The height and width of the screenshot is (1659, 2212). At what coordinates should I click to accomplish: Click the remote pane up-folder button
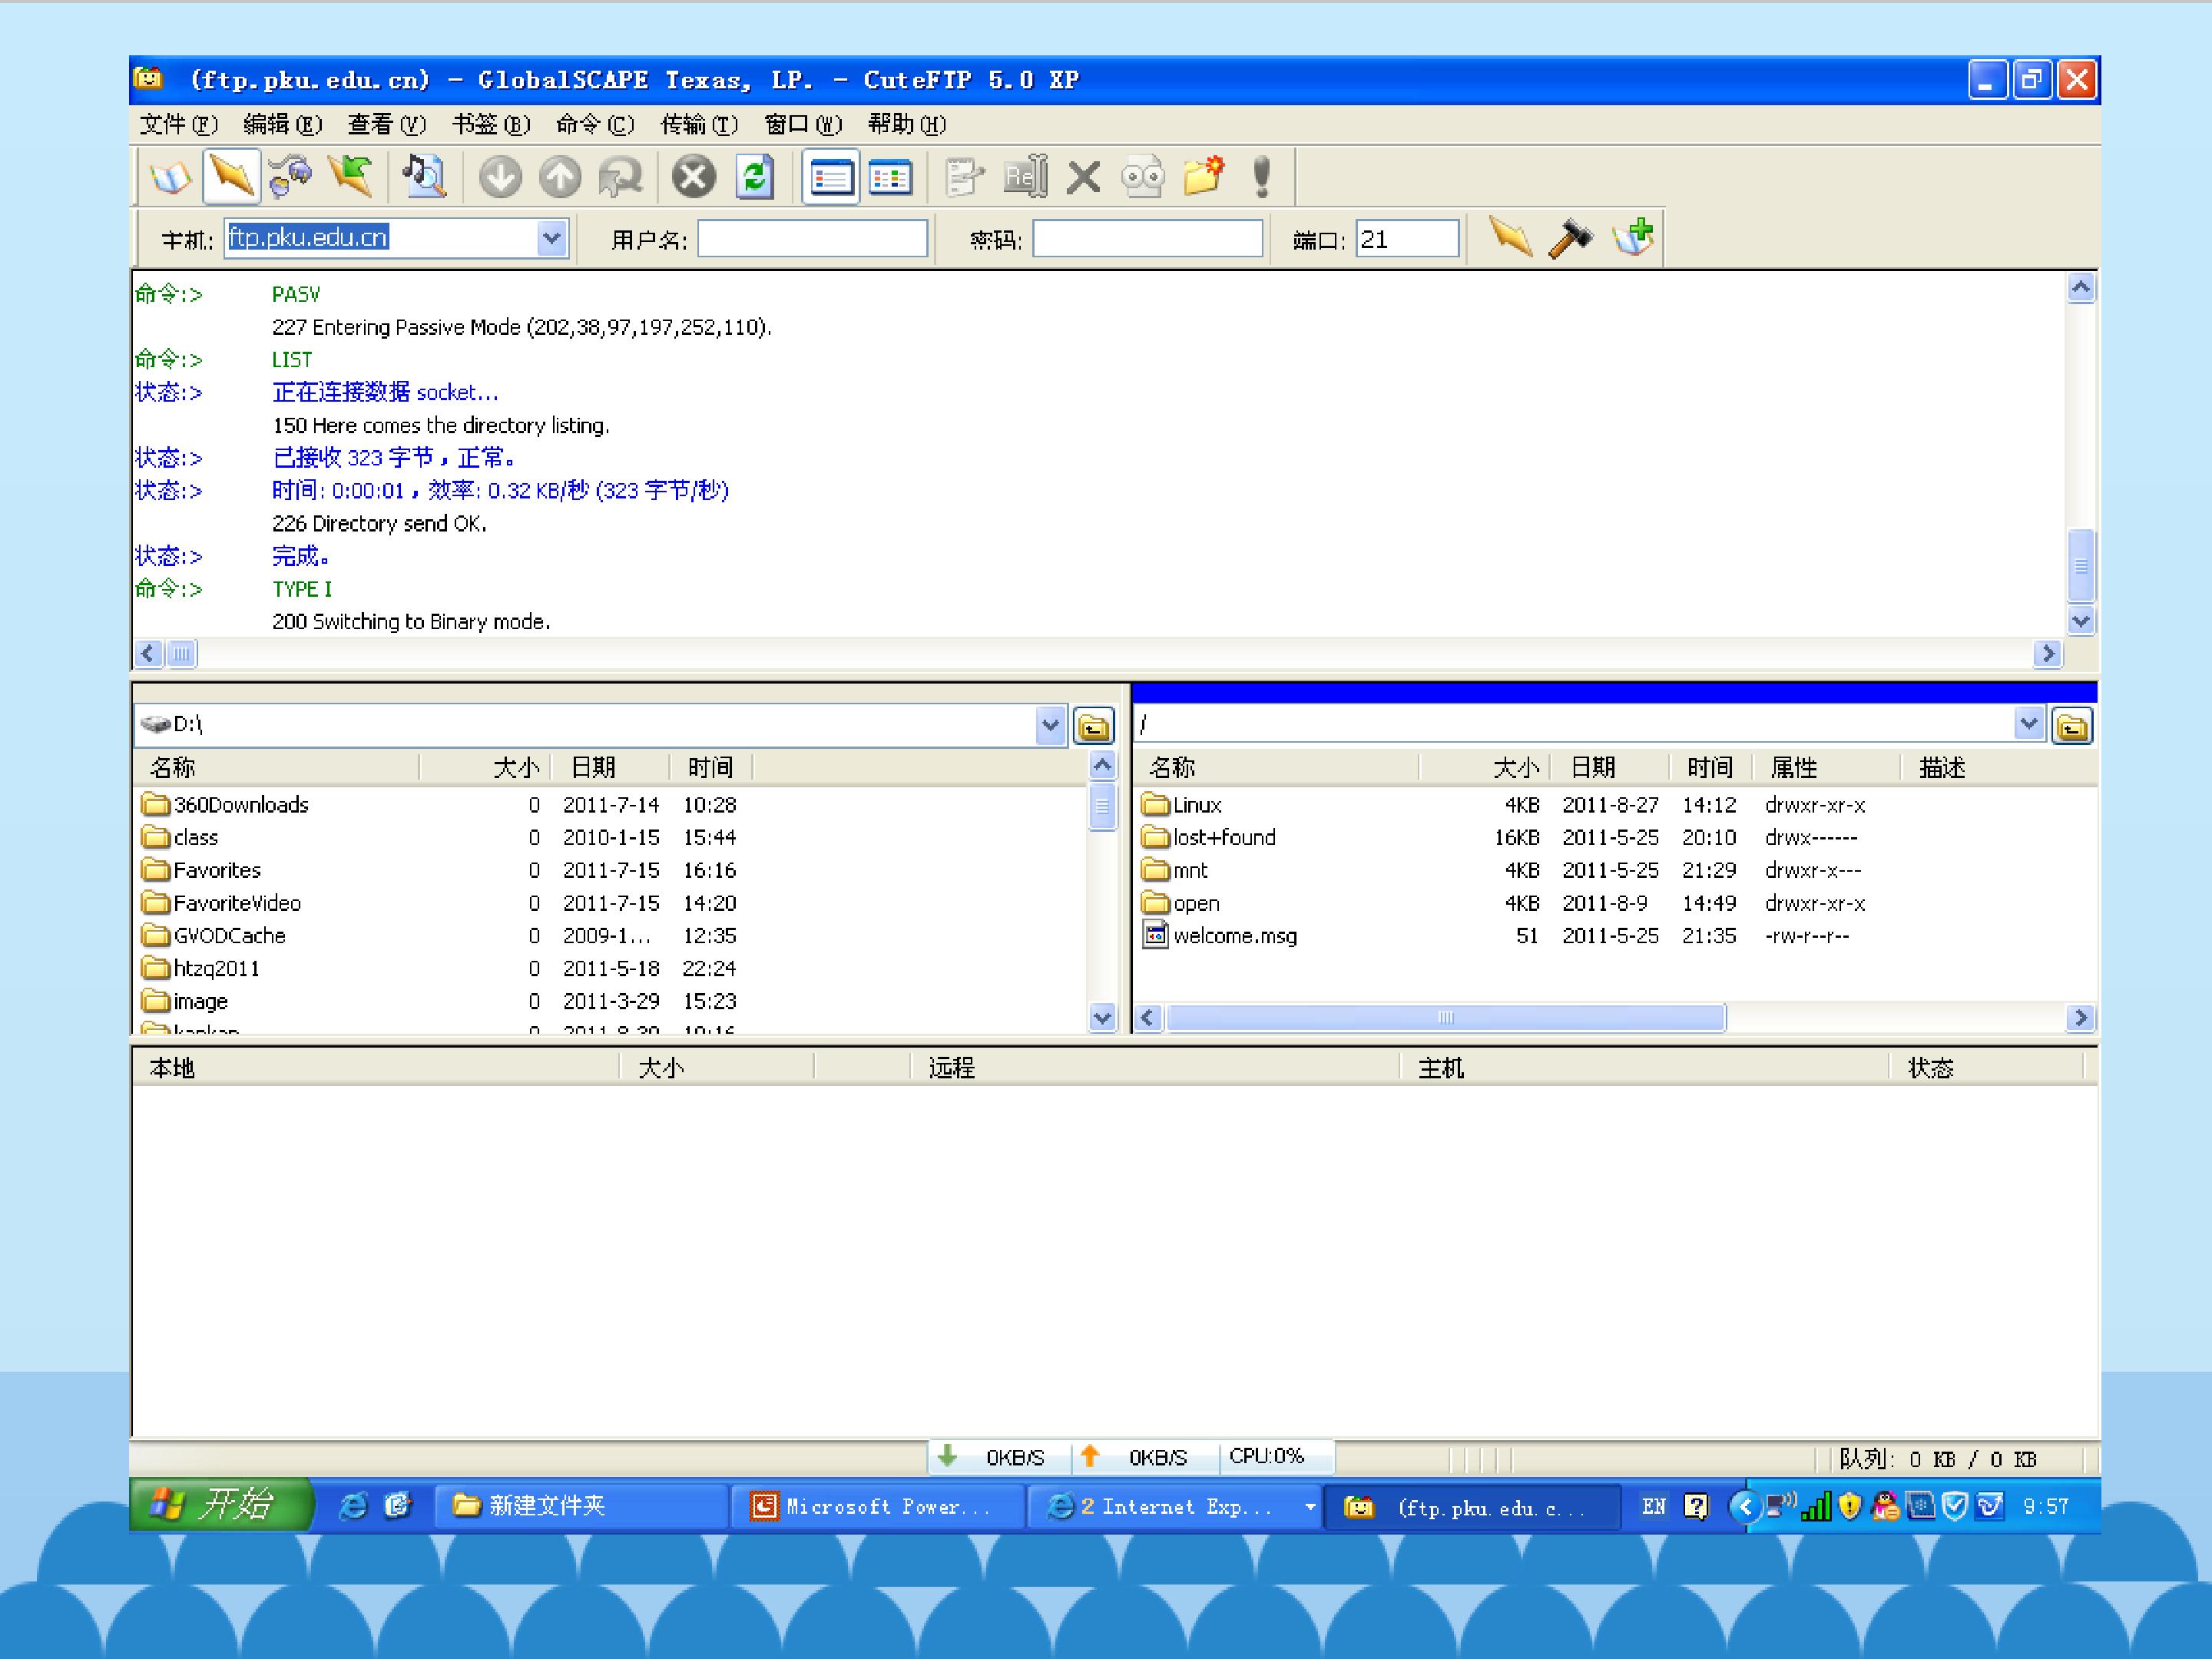pos(2071,726)
